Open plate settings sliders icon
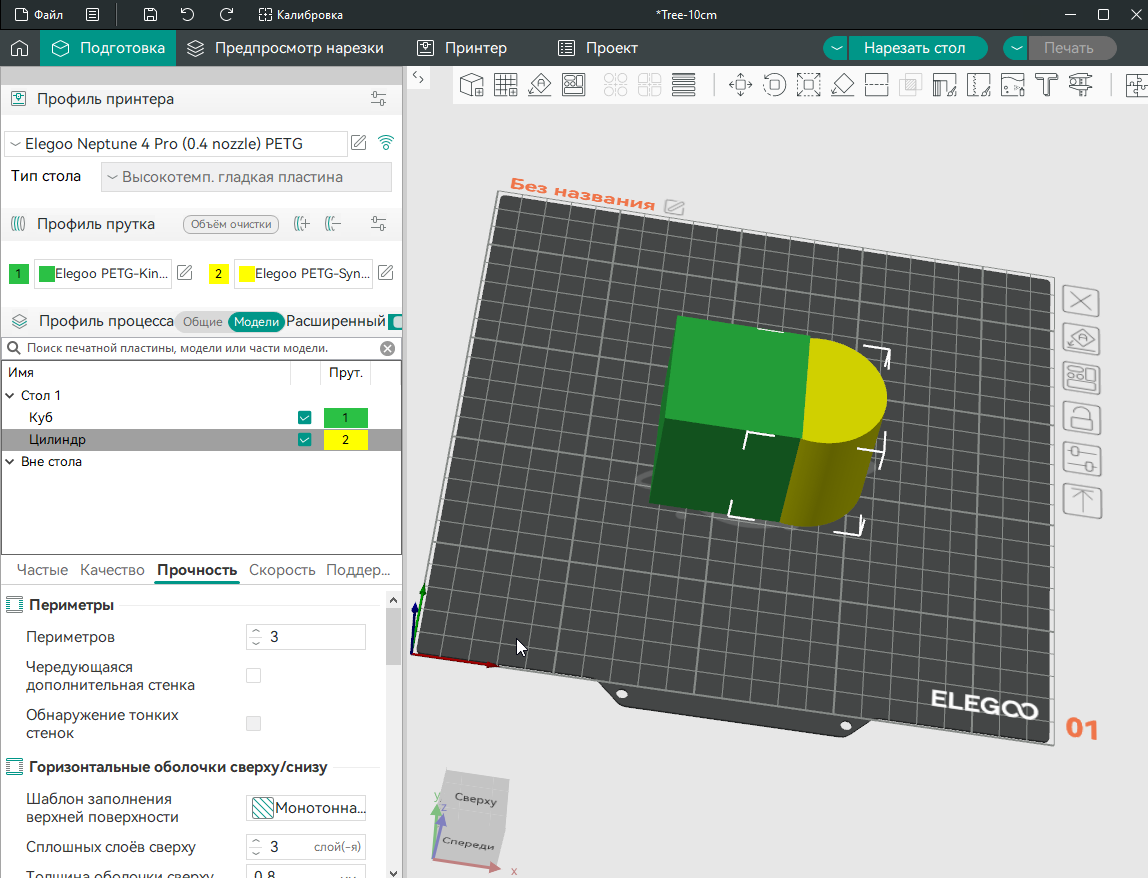The width and height of the screenshot is (1148, 878). [1082, 461]
